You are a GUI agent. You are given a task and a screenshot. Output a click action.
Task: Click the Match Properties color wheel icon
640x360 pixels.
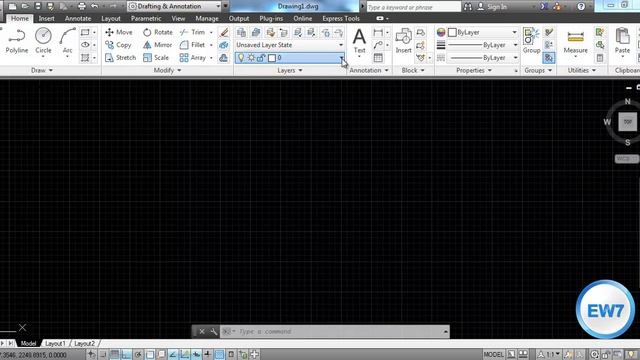click(441, 32)
